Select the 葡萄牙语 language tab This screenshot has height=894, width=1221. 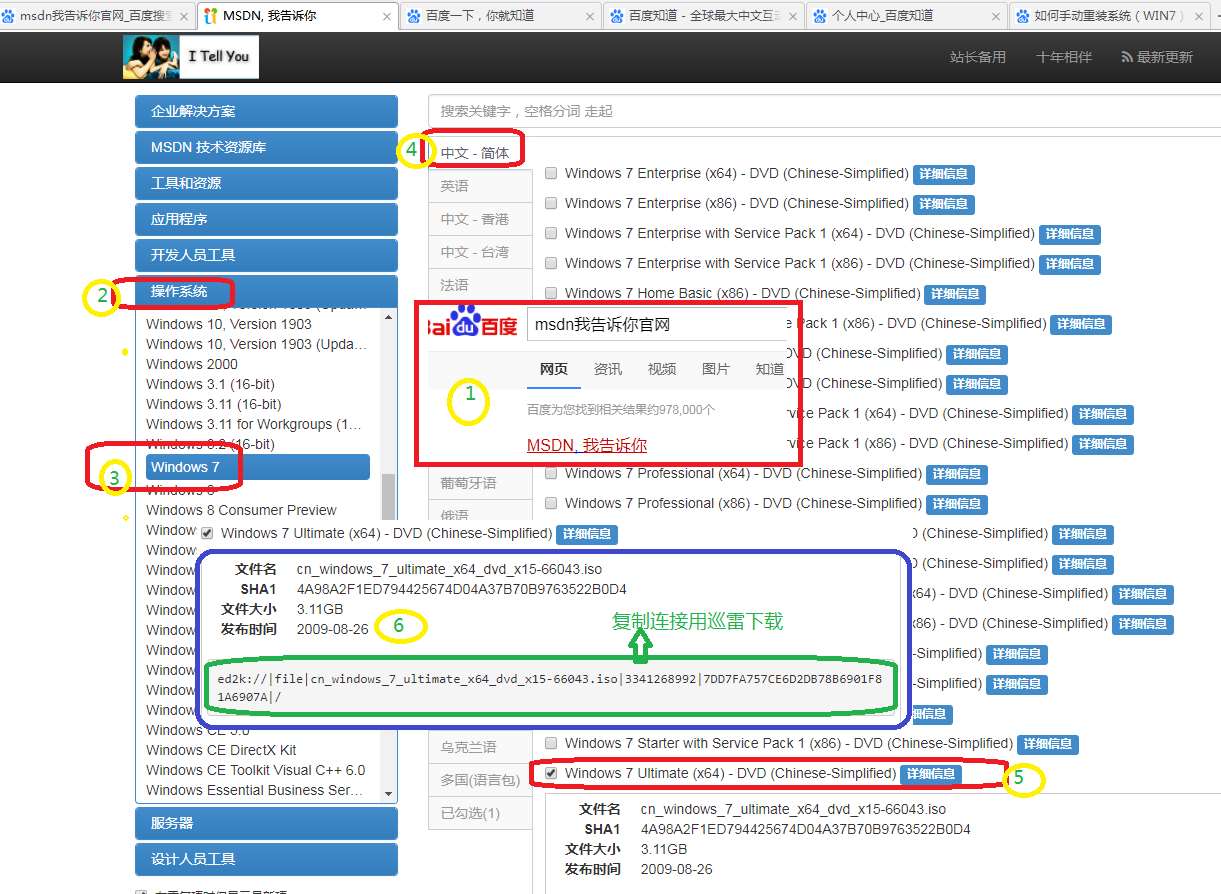tap(480, 483)
